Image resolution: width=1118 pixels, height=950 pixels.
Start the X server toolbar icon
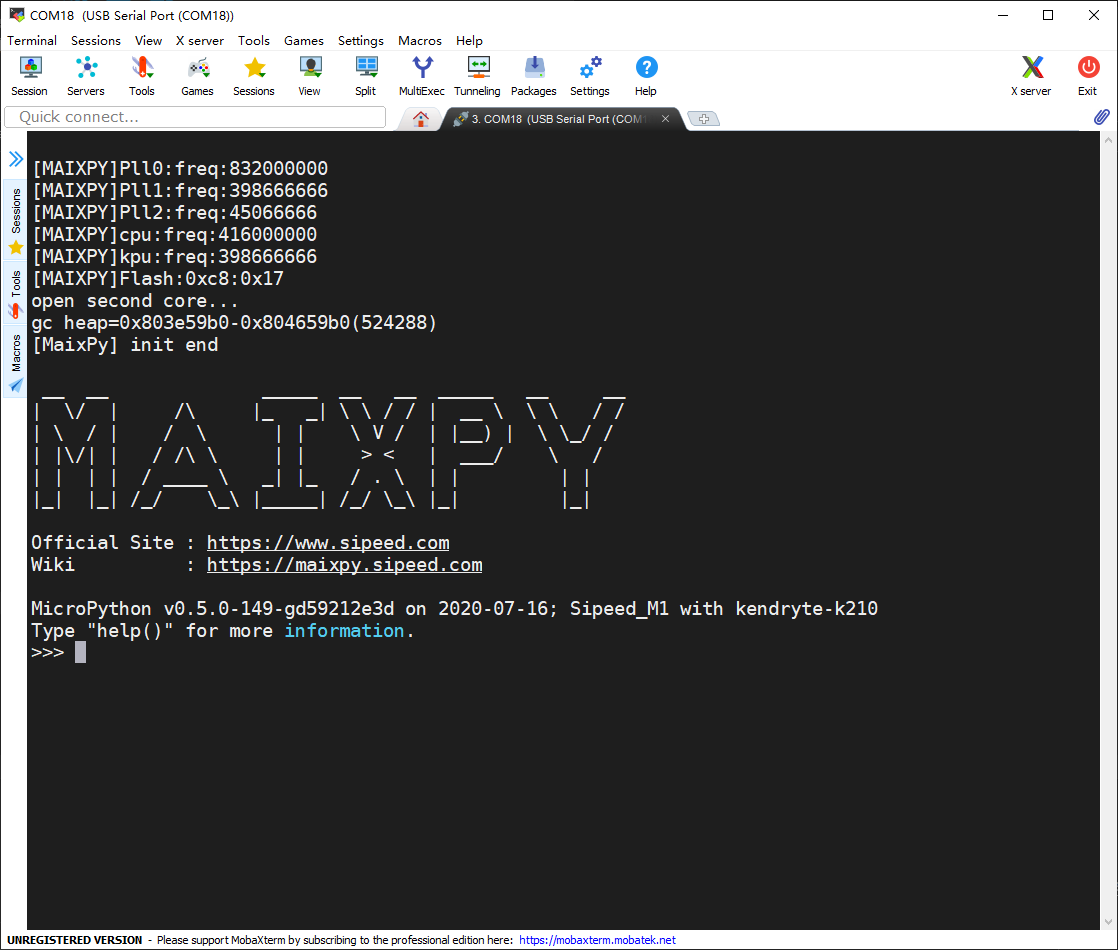tap(1031, 76)
